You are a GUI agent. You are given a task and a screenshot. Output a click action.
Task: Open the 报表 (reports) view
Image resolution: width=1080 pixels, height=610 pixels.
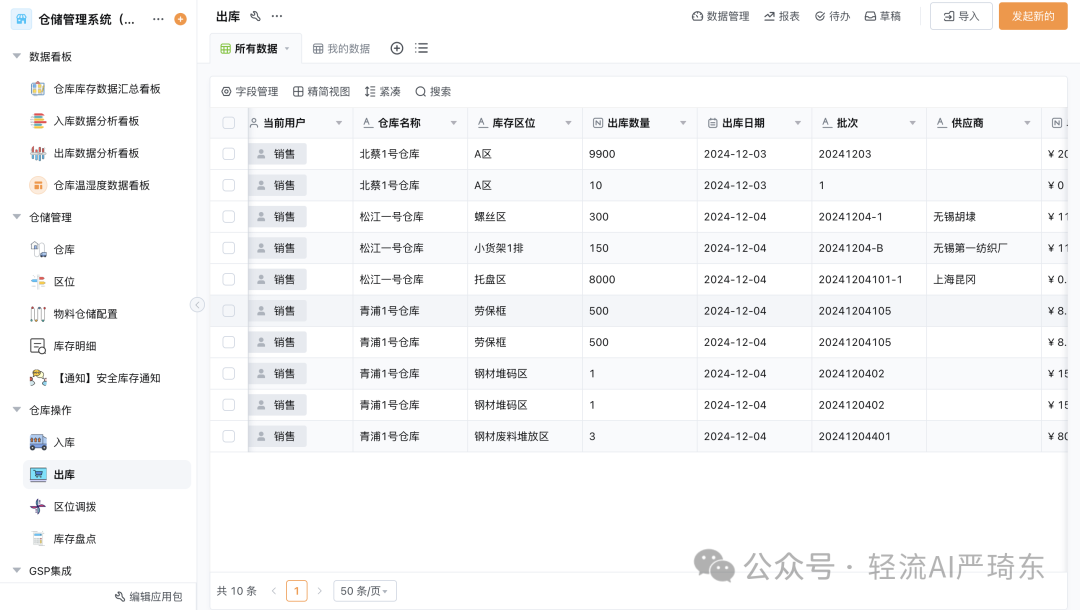click(x=781, y=16)
